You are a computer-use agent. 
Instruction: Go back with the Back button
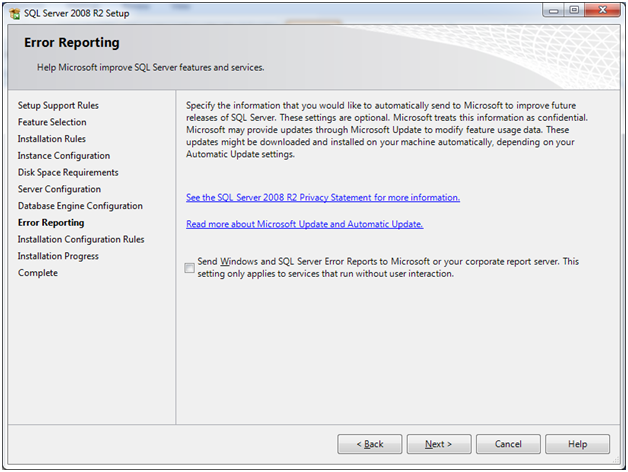point(369,444)
